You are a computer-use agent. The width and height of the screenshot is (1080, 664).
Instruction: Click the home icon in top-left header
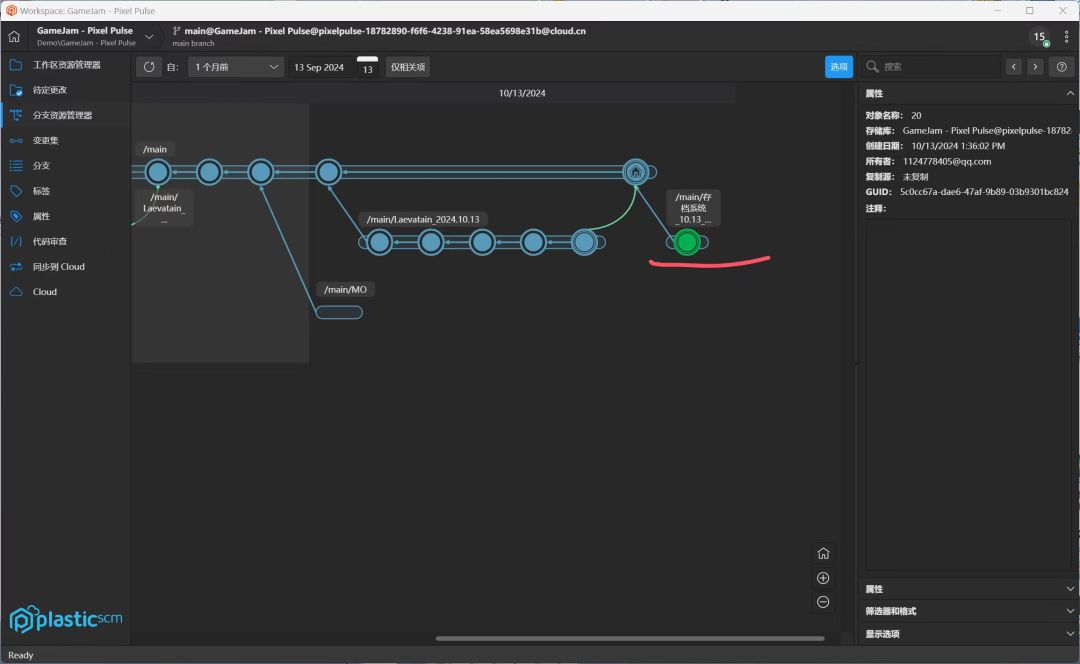point(14,37)
